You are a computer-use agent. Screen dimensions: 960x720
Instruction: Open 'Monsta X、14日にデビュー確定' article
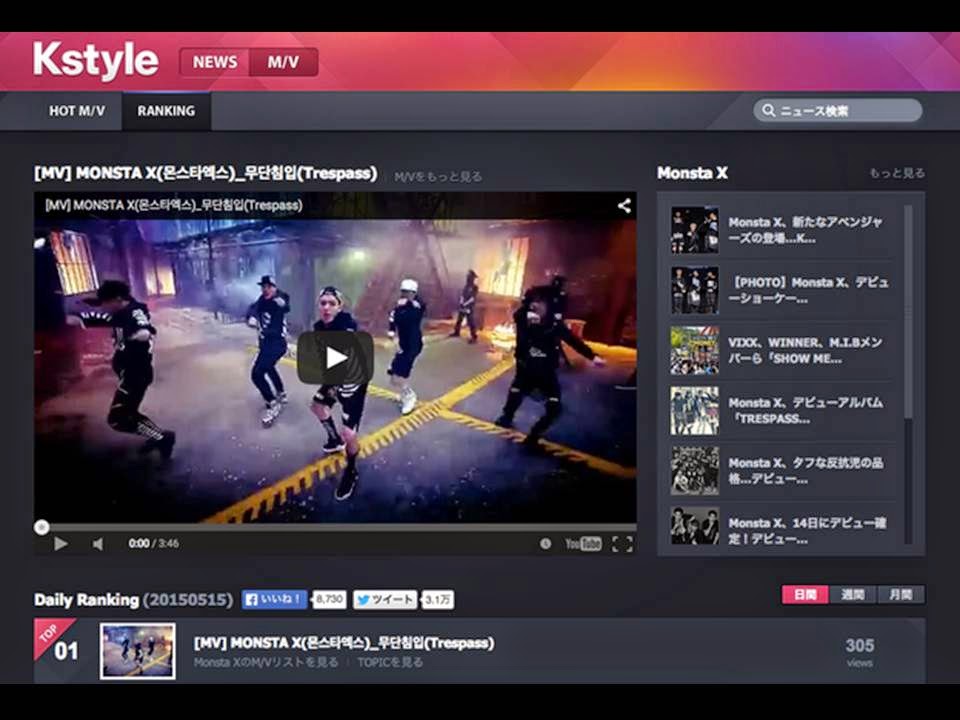pos(807,530)
